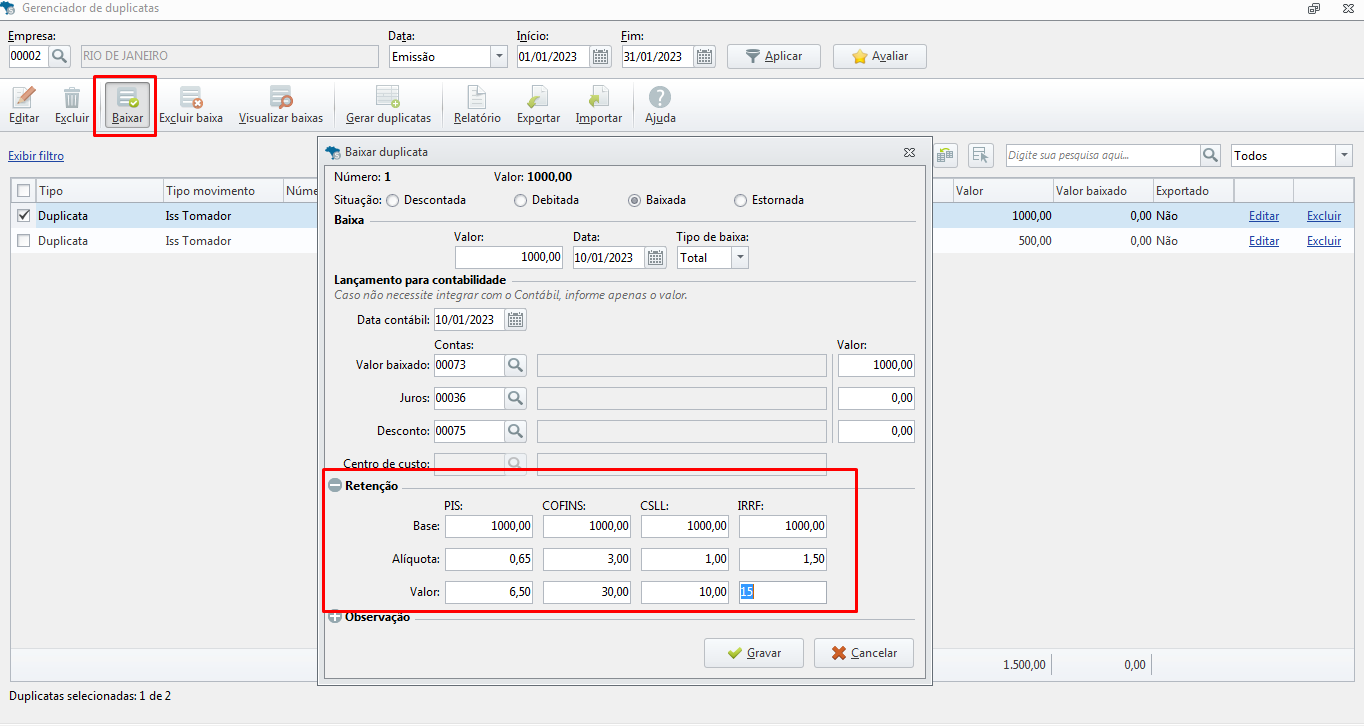
Task: Open the Editar toolbar tool
Action: pos(24,106)
